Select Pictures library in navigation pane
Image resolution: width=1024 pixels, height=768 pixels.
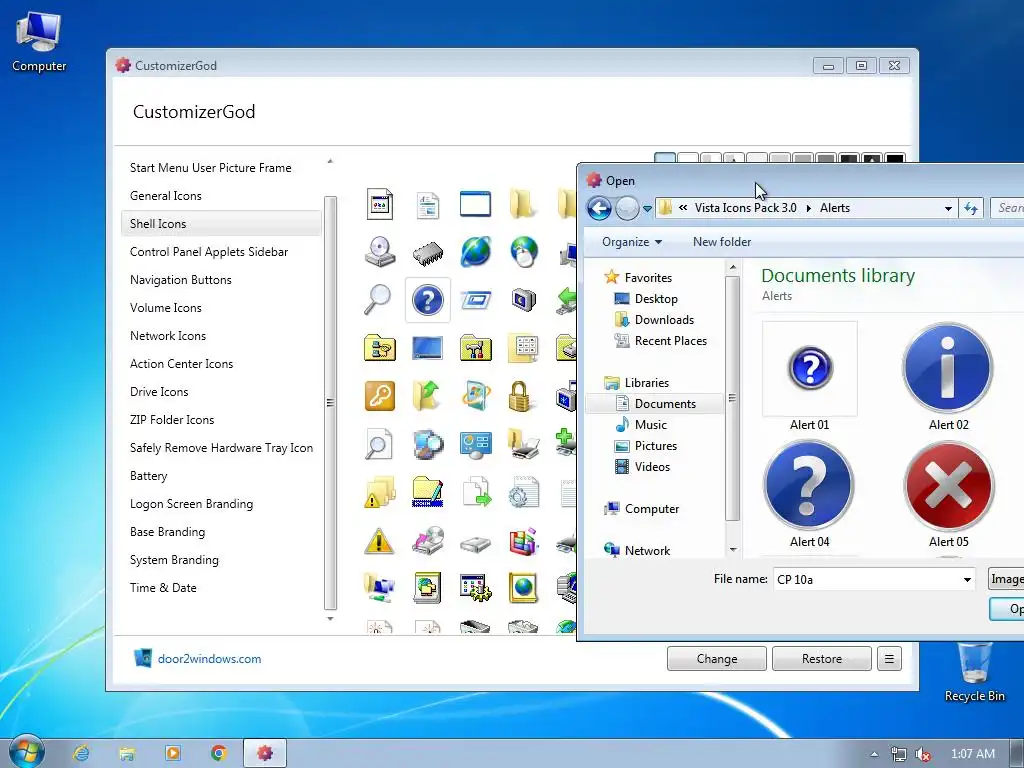(656, 446)
